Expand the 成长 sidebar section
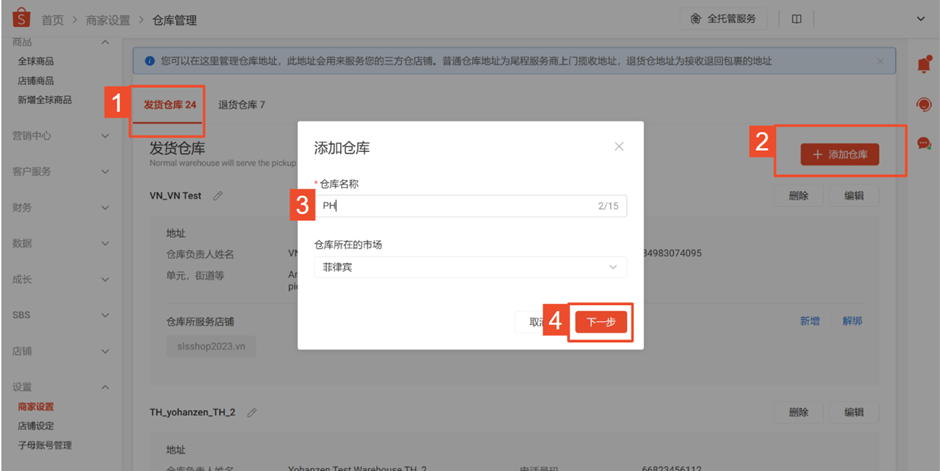This screenshot has height=471, width=940. point(106,280)
